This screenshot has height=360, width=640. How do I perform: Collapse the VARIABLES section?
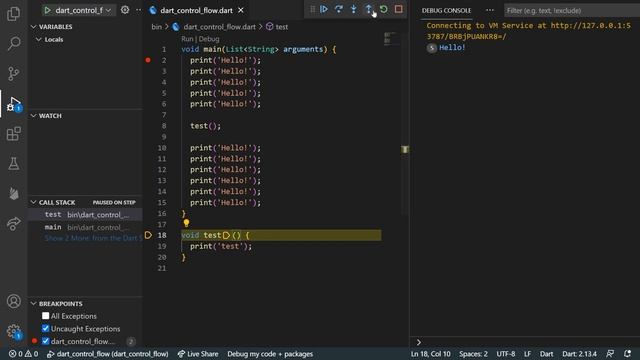pyautogui.click(x=33, y=27)
